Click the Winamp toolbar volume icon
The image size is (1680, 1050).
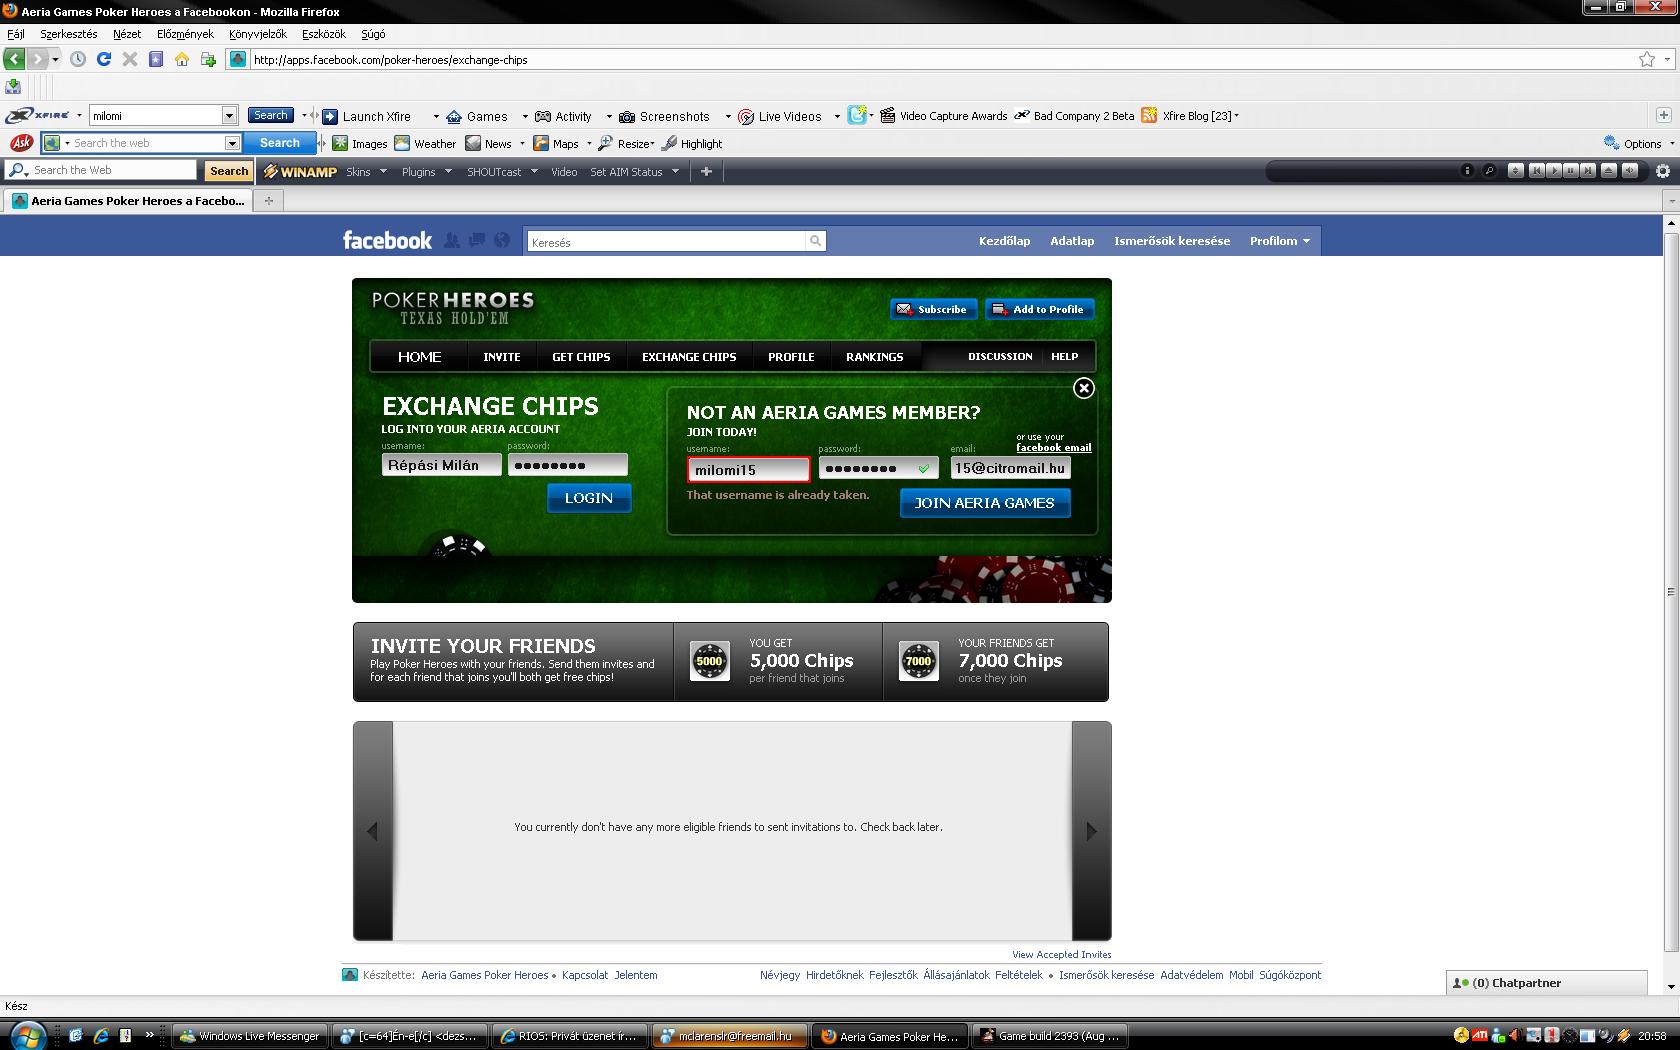[1629, 171]
